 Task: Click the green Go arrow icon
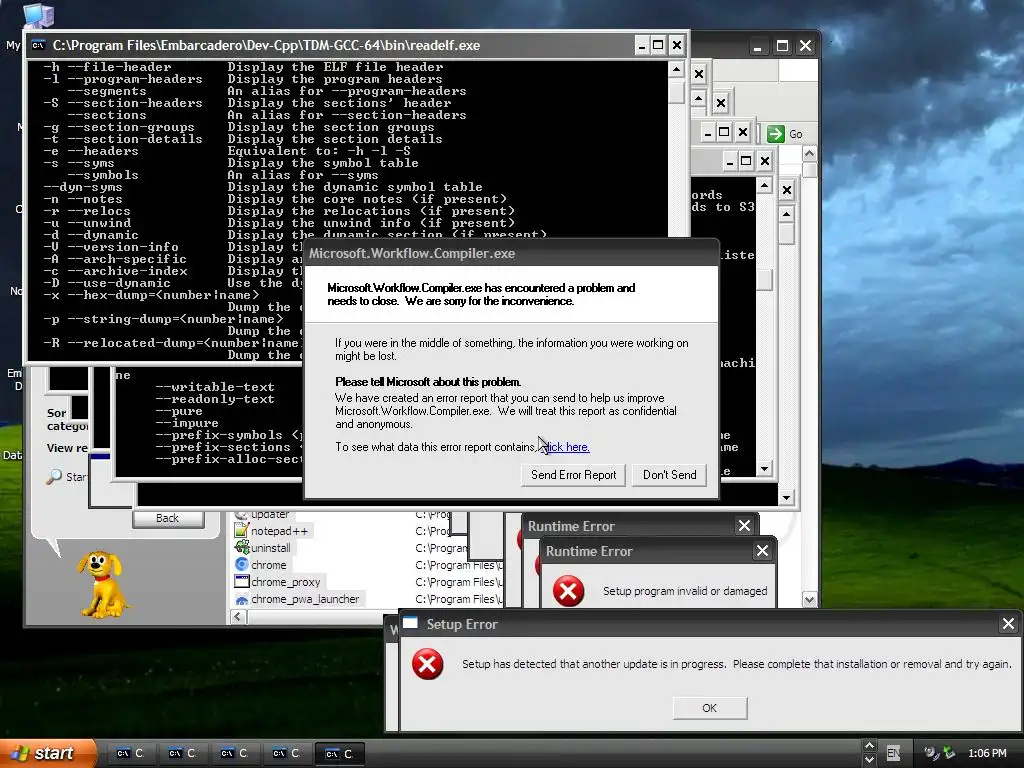tap(775, 134)
